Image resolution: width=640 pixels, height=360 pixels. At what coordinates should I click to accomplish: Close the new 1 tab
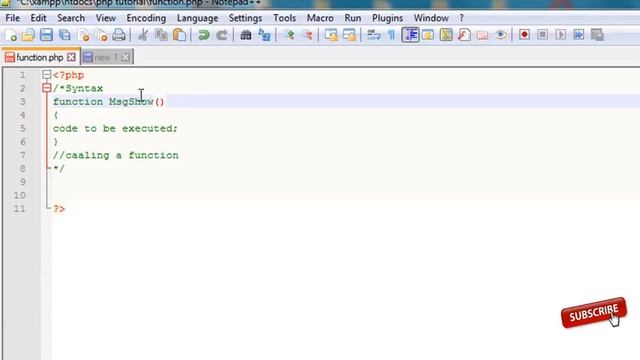click(x=125, y=58)
